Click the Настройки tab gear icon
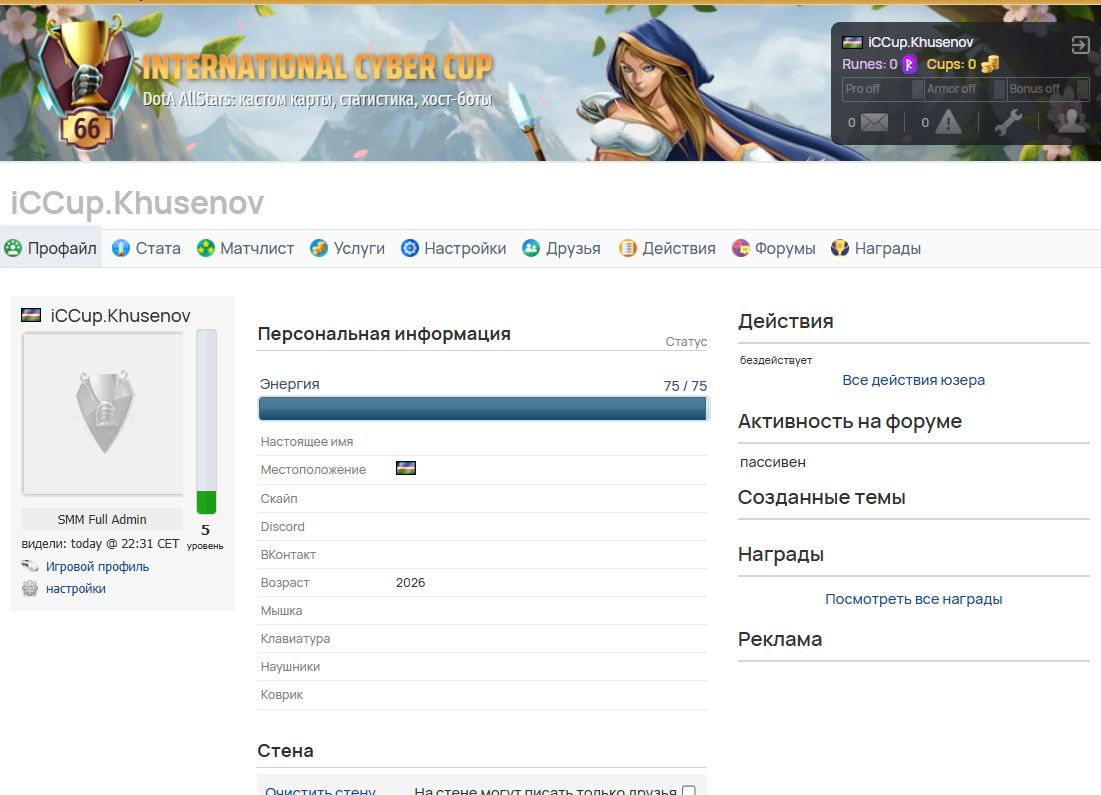Screen dimensions: 1101x795 click(x=410, y=248)
